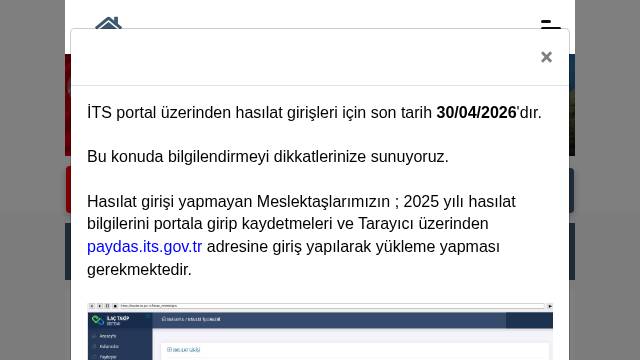This screenshot has height=360, width=640.
Task: Open the hamburger menu at top right
Action: [551, 24]
